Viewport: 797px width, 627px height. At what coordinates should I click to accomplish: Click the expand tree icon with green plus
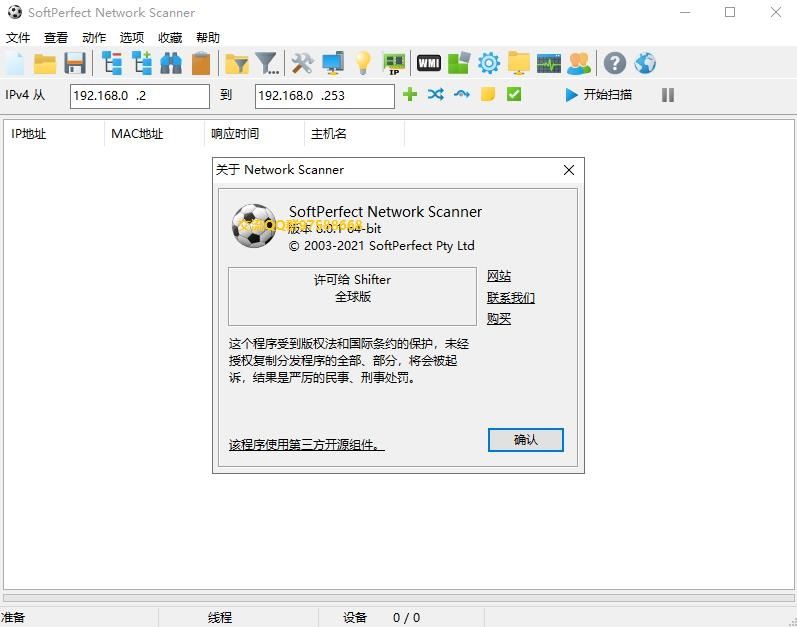(x=142, y=64)
